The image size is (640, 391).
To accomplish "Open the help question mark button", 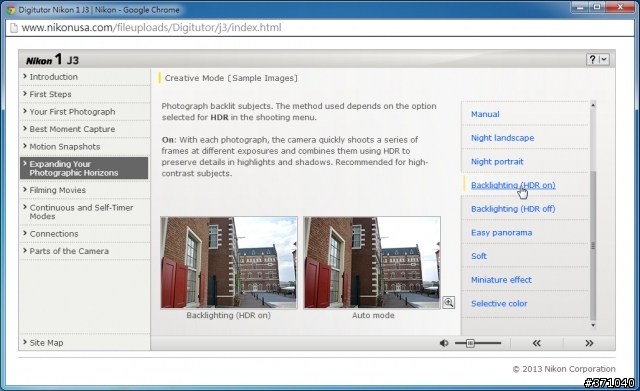I will 592,60.
